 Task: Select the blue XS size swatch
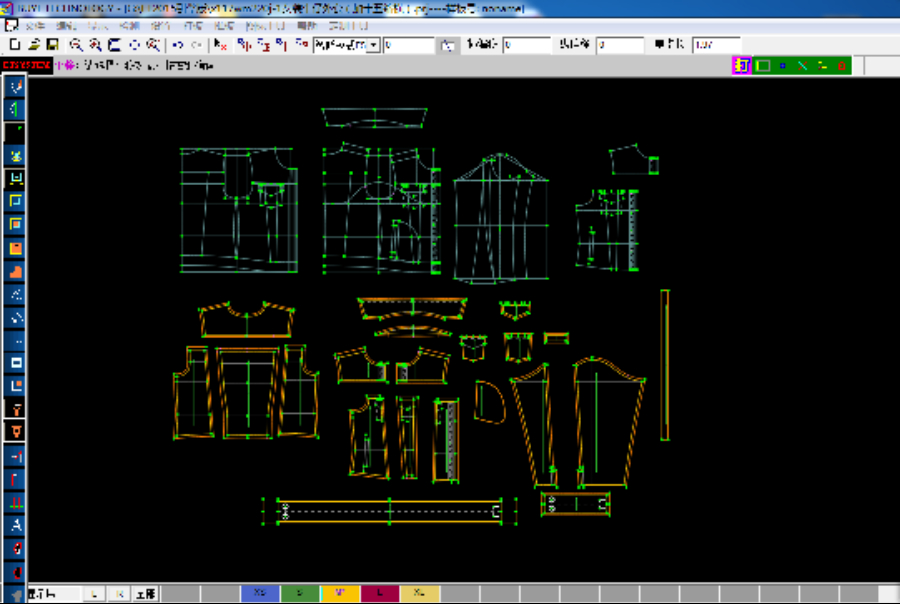pyautogui.click(x=260, y=594)
